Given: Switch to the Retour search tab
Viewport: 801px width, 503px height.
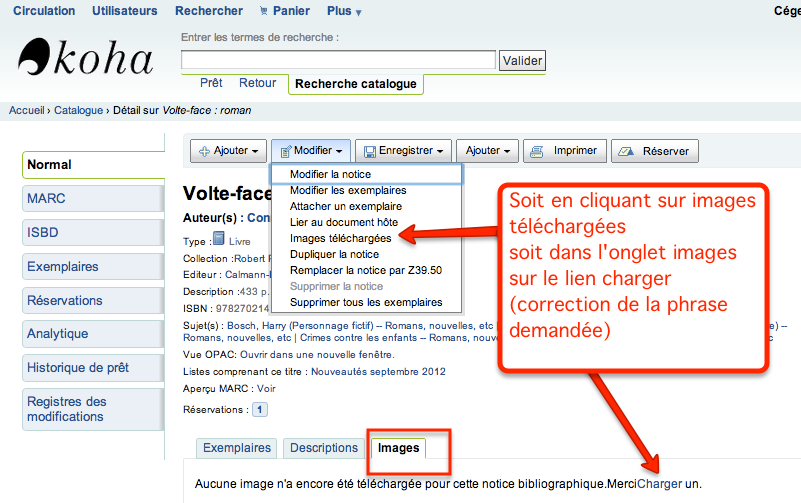Looking at the screenshot, I should (257, 83).
